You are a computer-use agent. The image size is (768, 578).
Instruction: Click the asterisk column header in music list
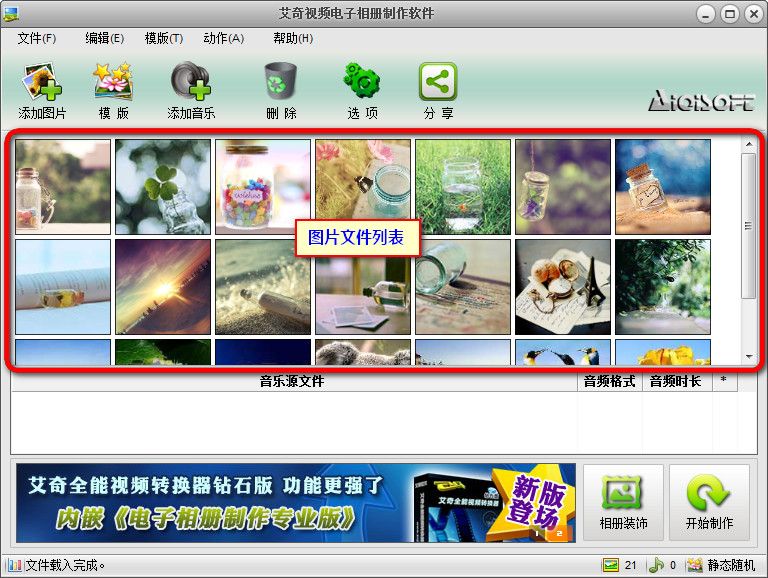pyautogui.click(x=723, y=381)
